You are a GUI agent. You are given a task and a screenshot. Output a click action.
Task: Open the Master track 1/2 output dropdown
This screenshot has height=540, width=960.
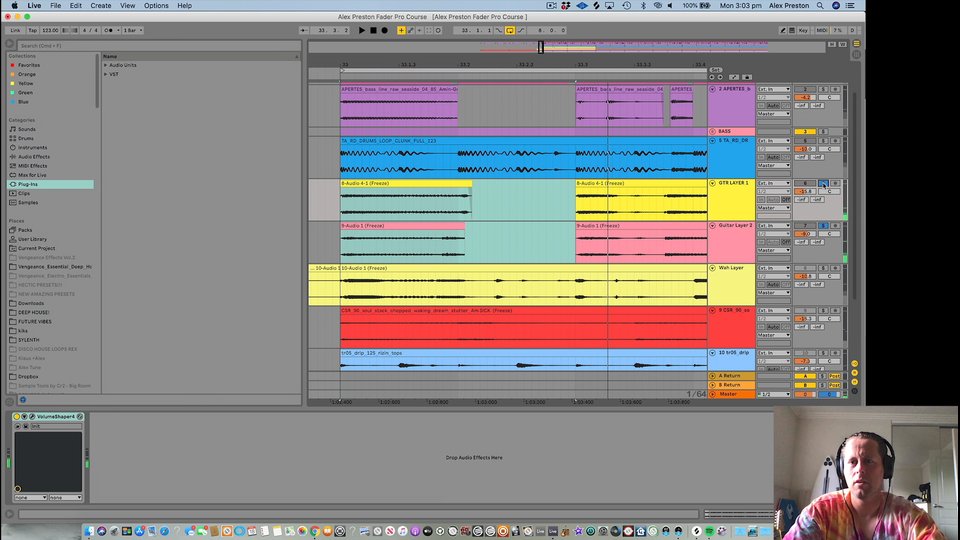click(774, 394)
